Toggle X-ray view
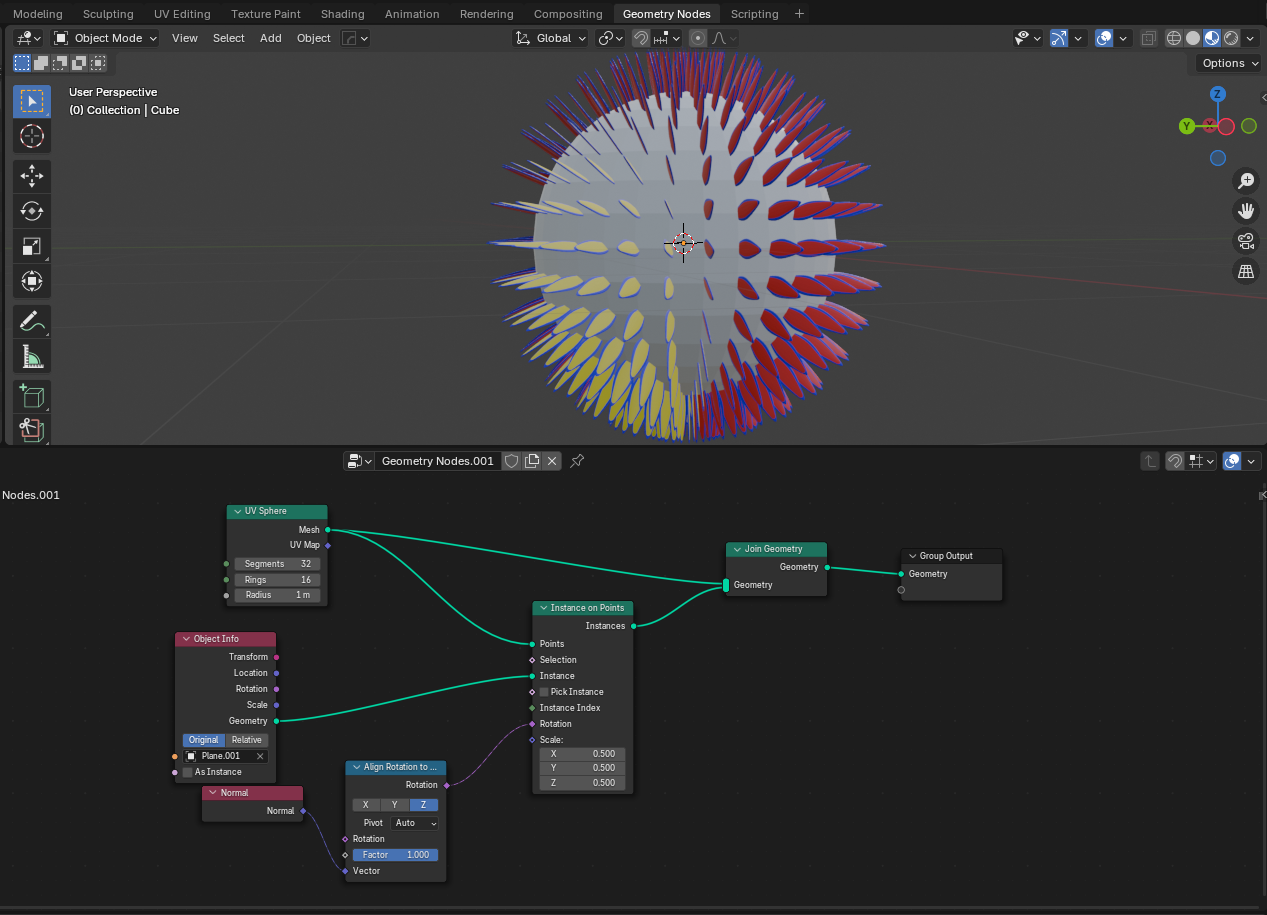1267x915 pixels. (1149, 38)
